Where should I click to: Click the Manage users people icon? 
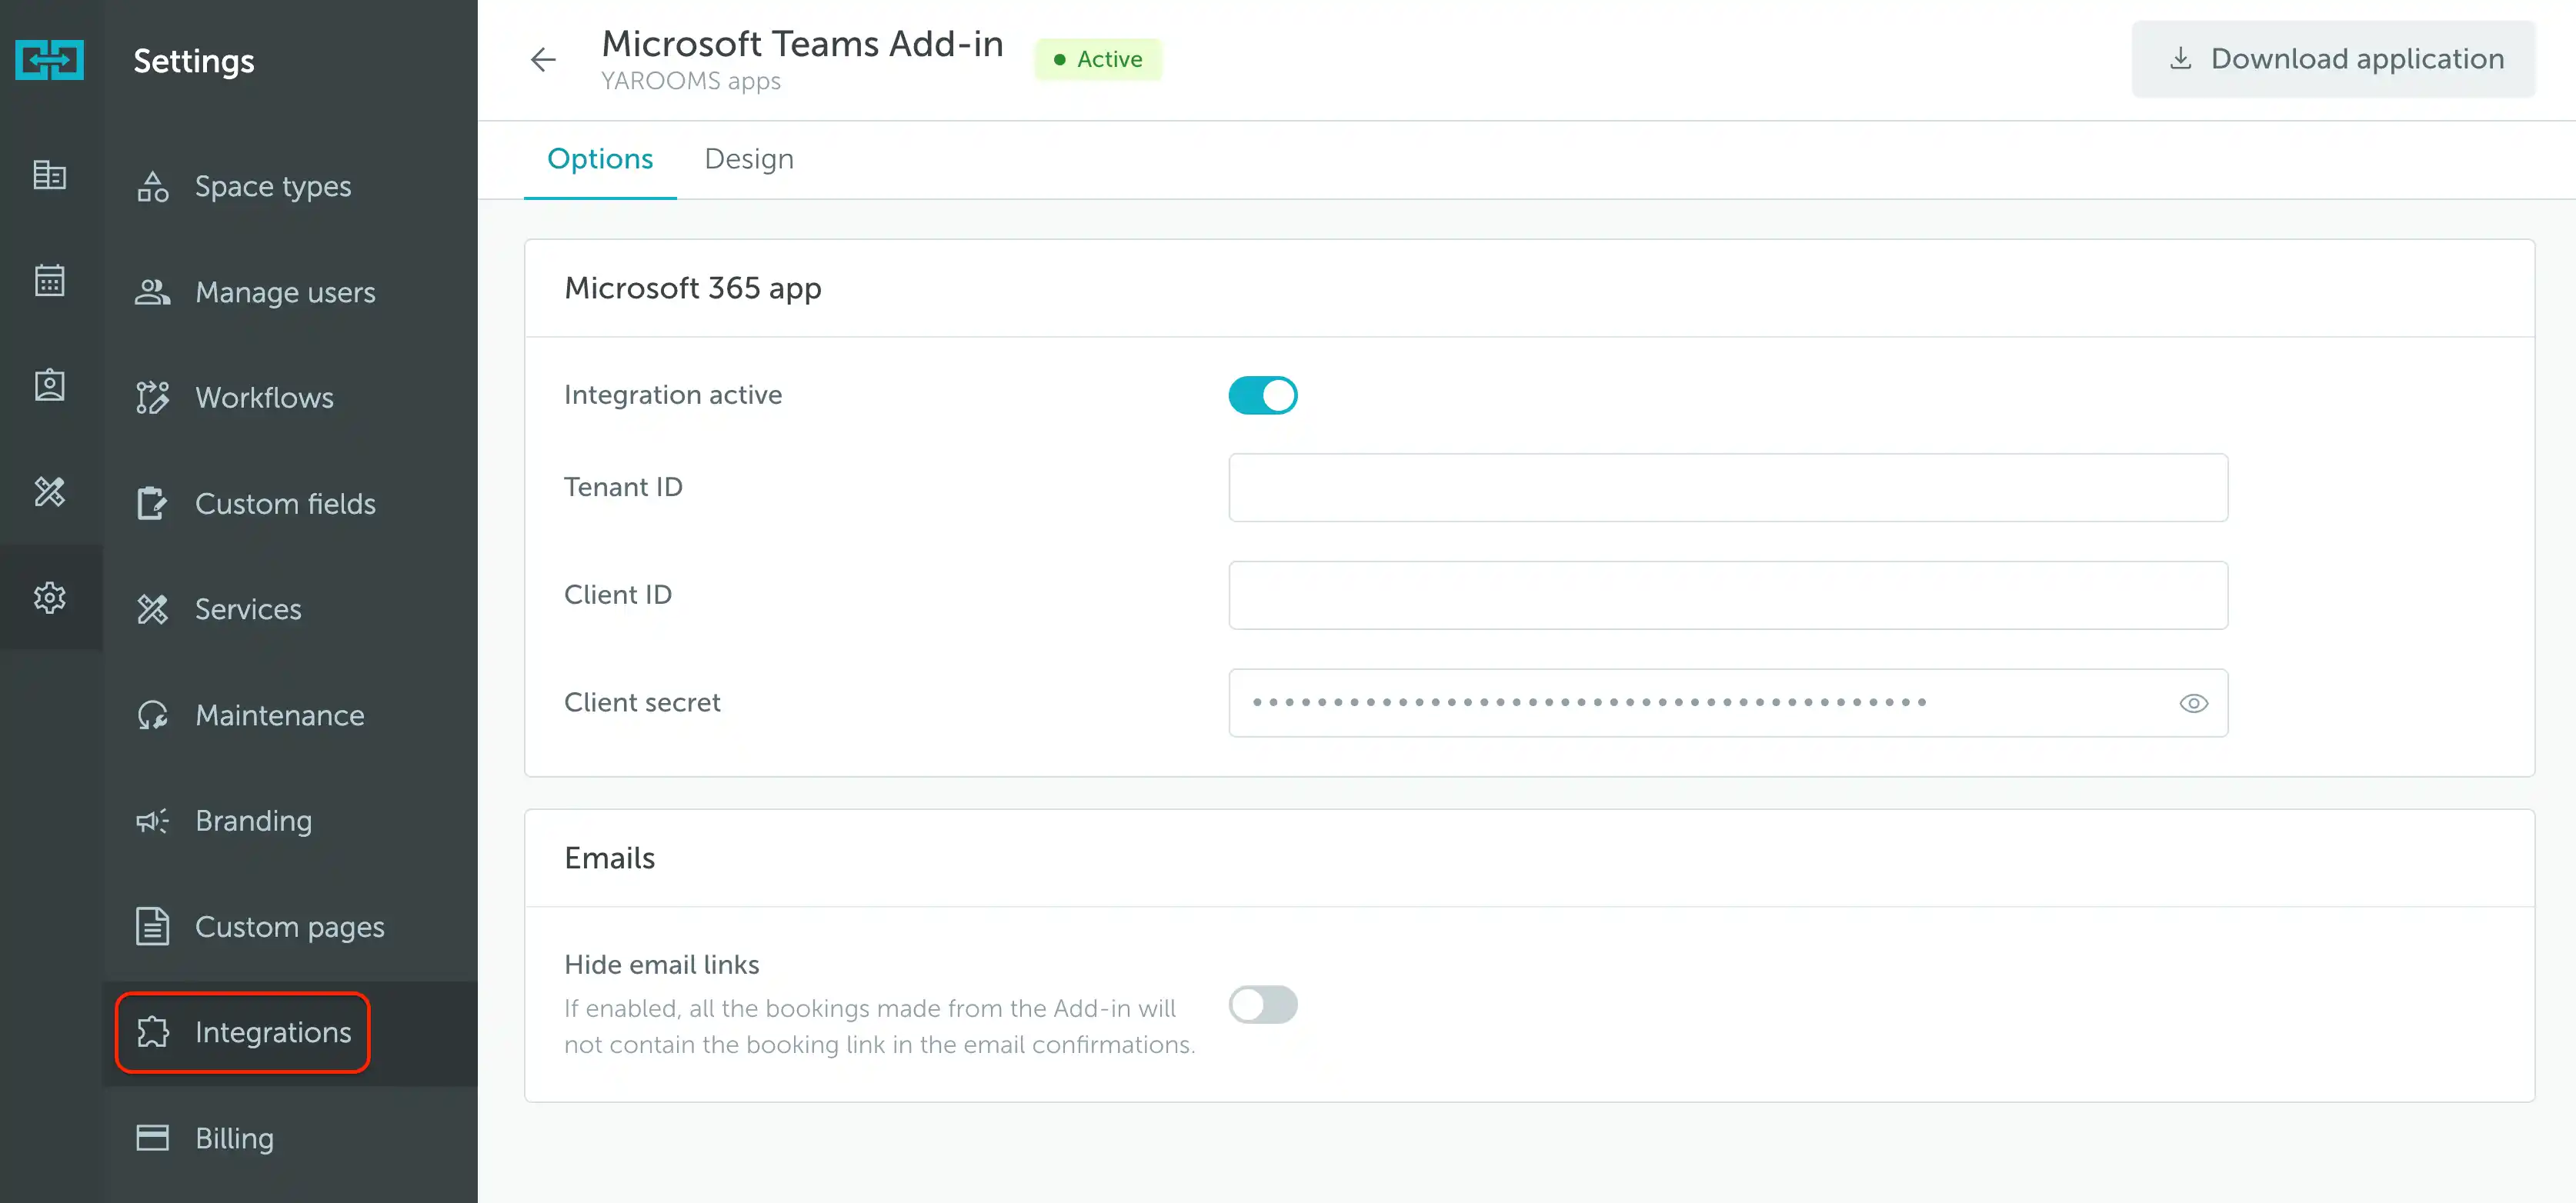pos(152,292)
